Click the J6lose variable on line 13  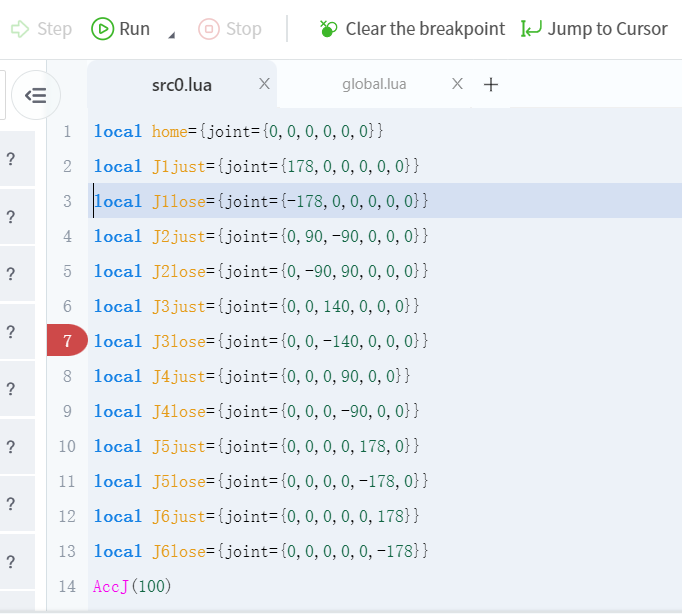click(178, 551)
